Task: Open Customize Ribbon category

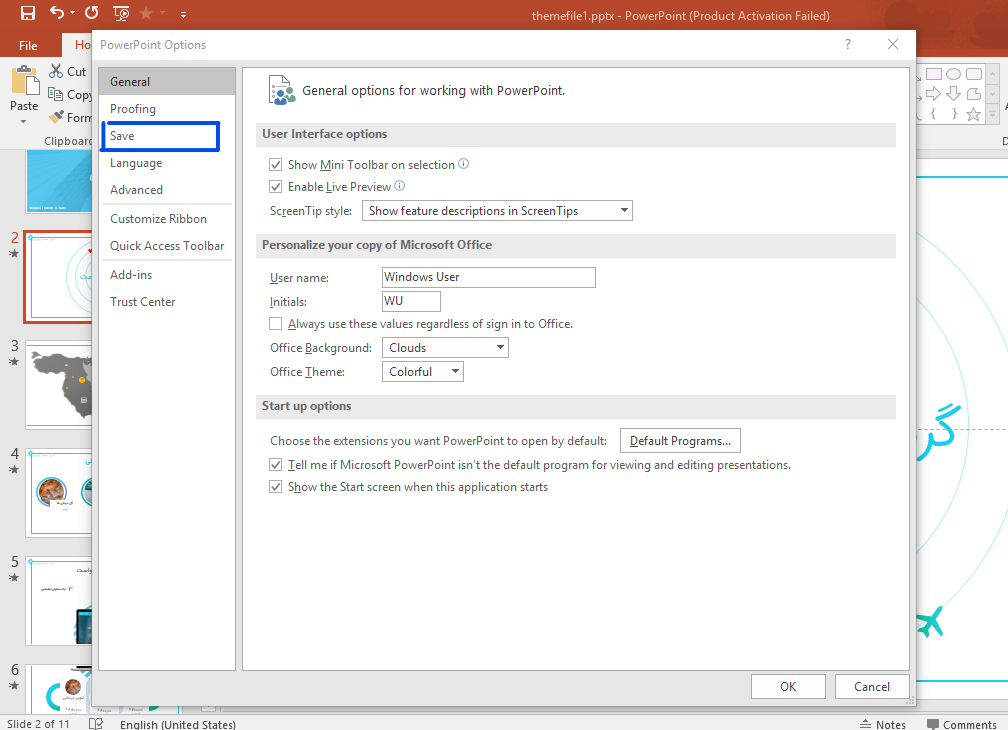Action: point(167,218)
